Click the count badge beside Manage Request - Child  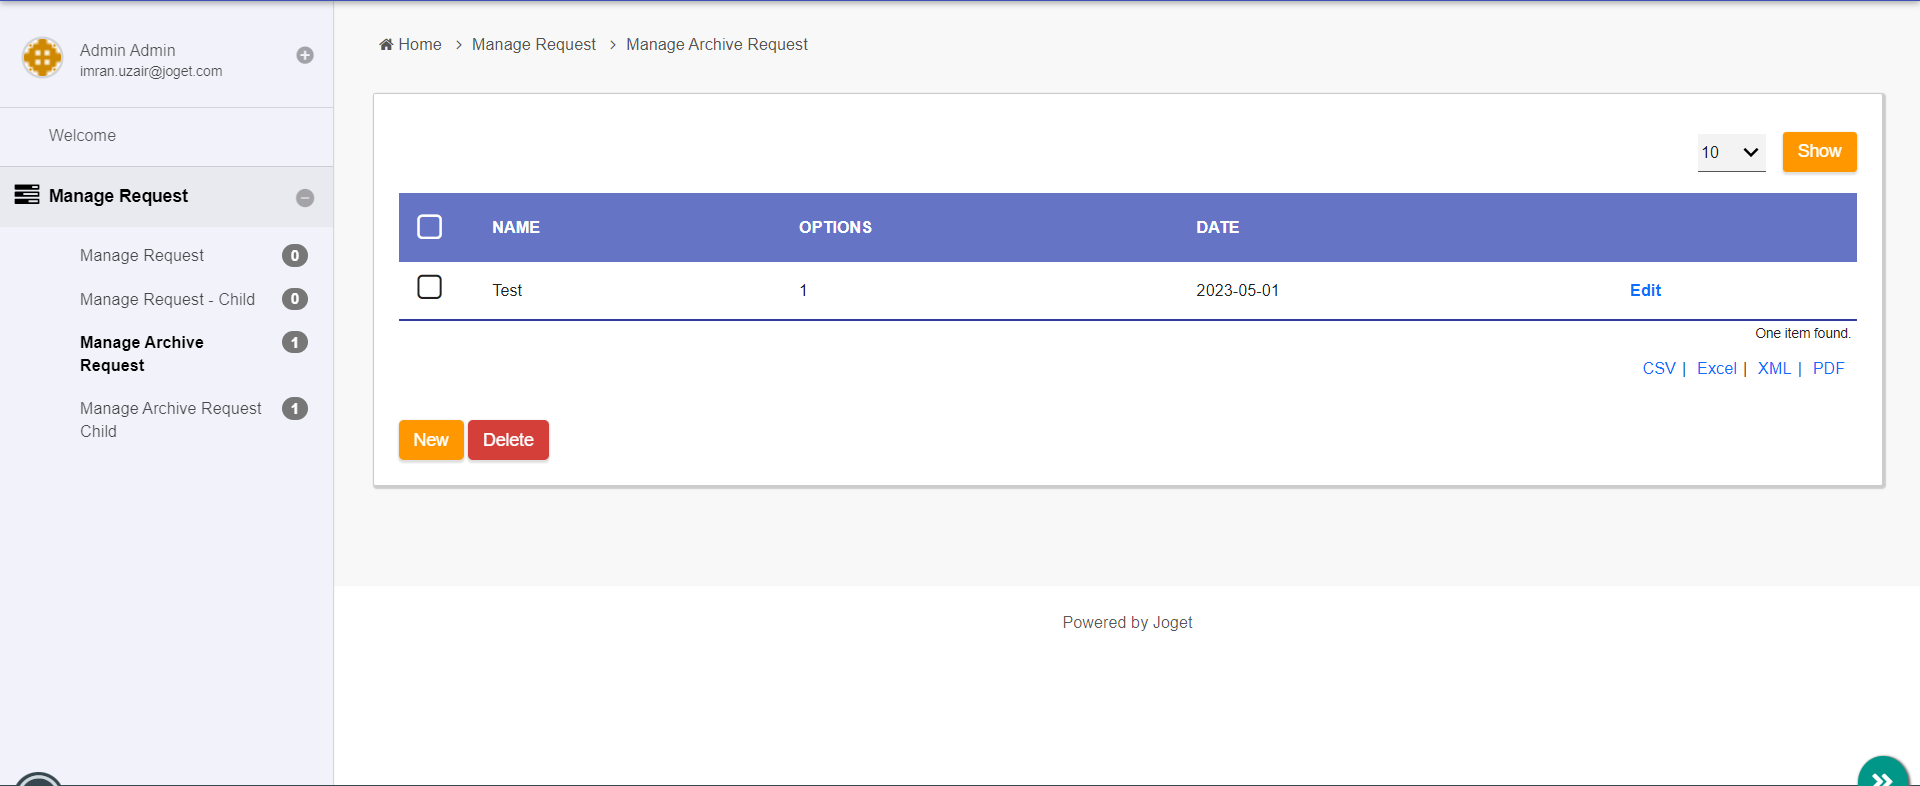pos(295,299)
